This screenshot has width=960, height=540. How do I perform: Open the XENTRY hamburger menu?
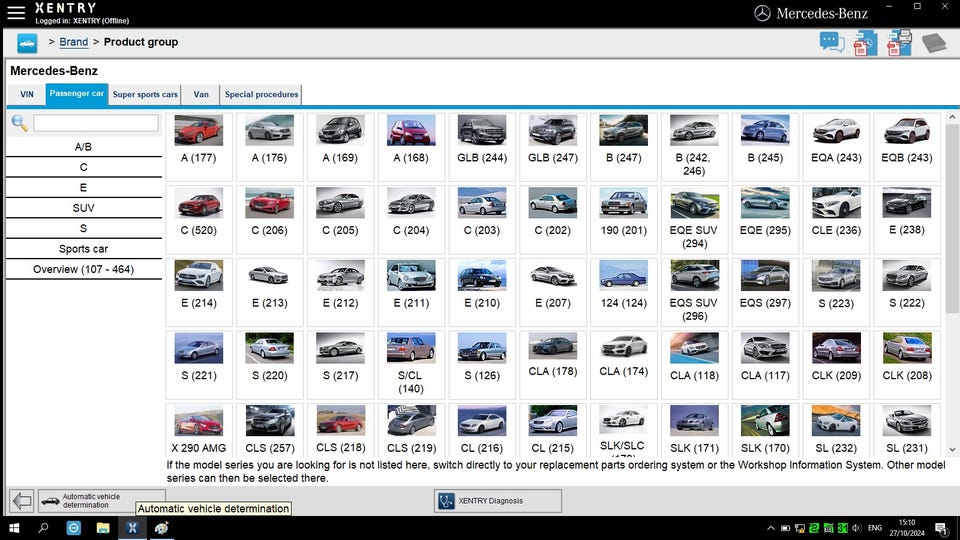coord(16,13)
